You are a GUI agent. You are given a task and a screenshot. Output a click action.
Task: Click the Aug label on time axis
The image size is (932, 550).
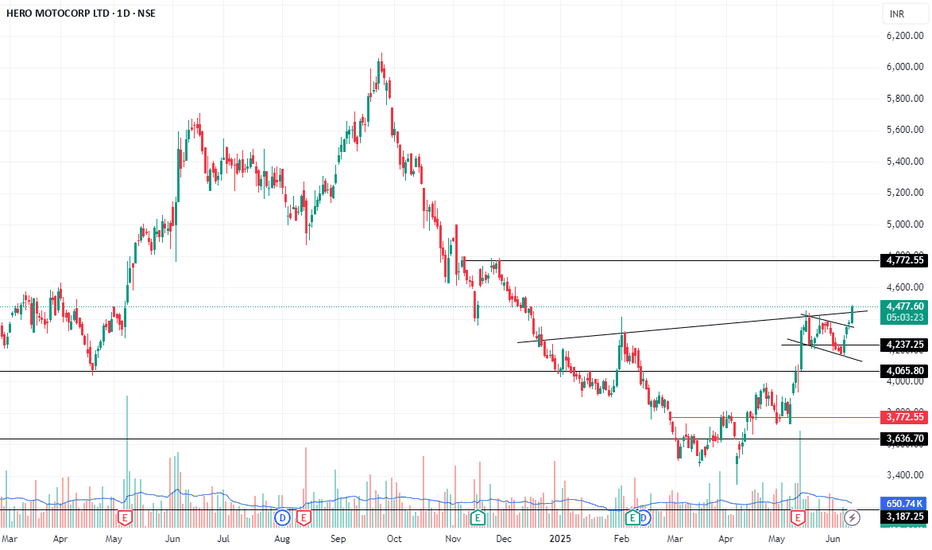[x=282, y=539]
